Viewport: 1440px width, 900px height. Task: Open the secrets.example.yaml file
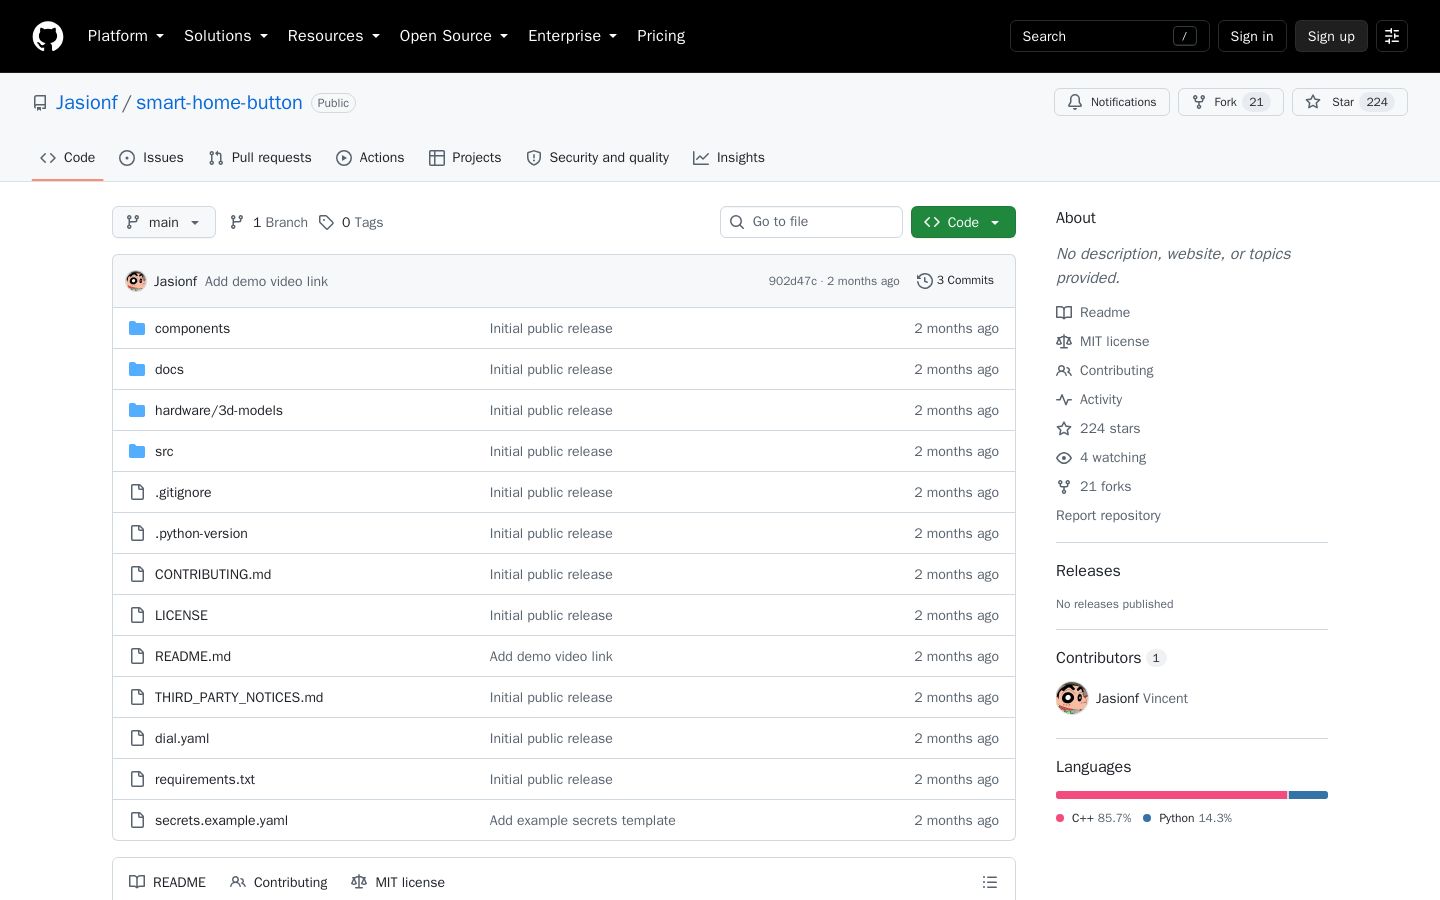pyautogui.click(x=221, y=820)
